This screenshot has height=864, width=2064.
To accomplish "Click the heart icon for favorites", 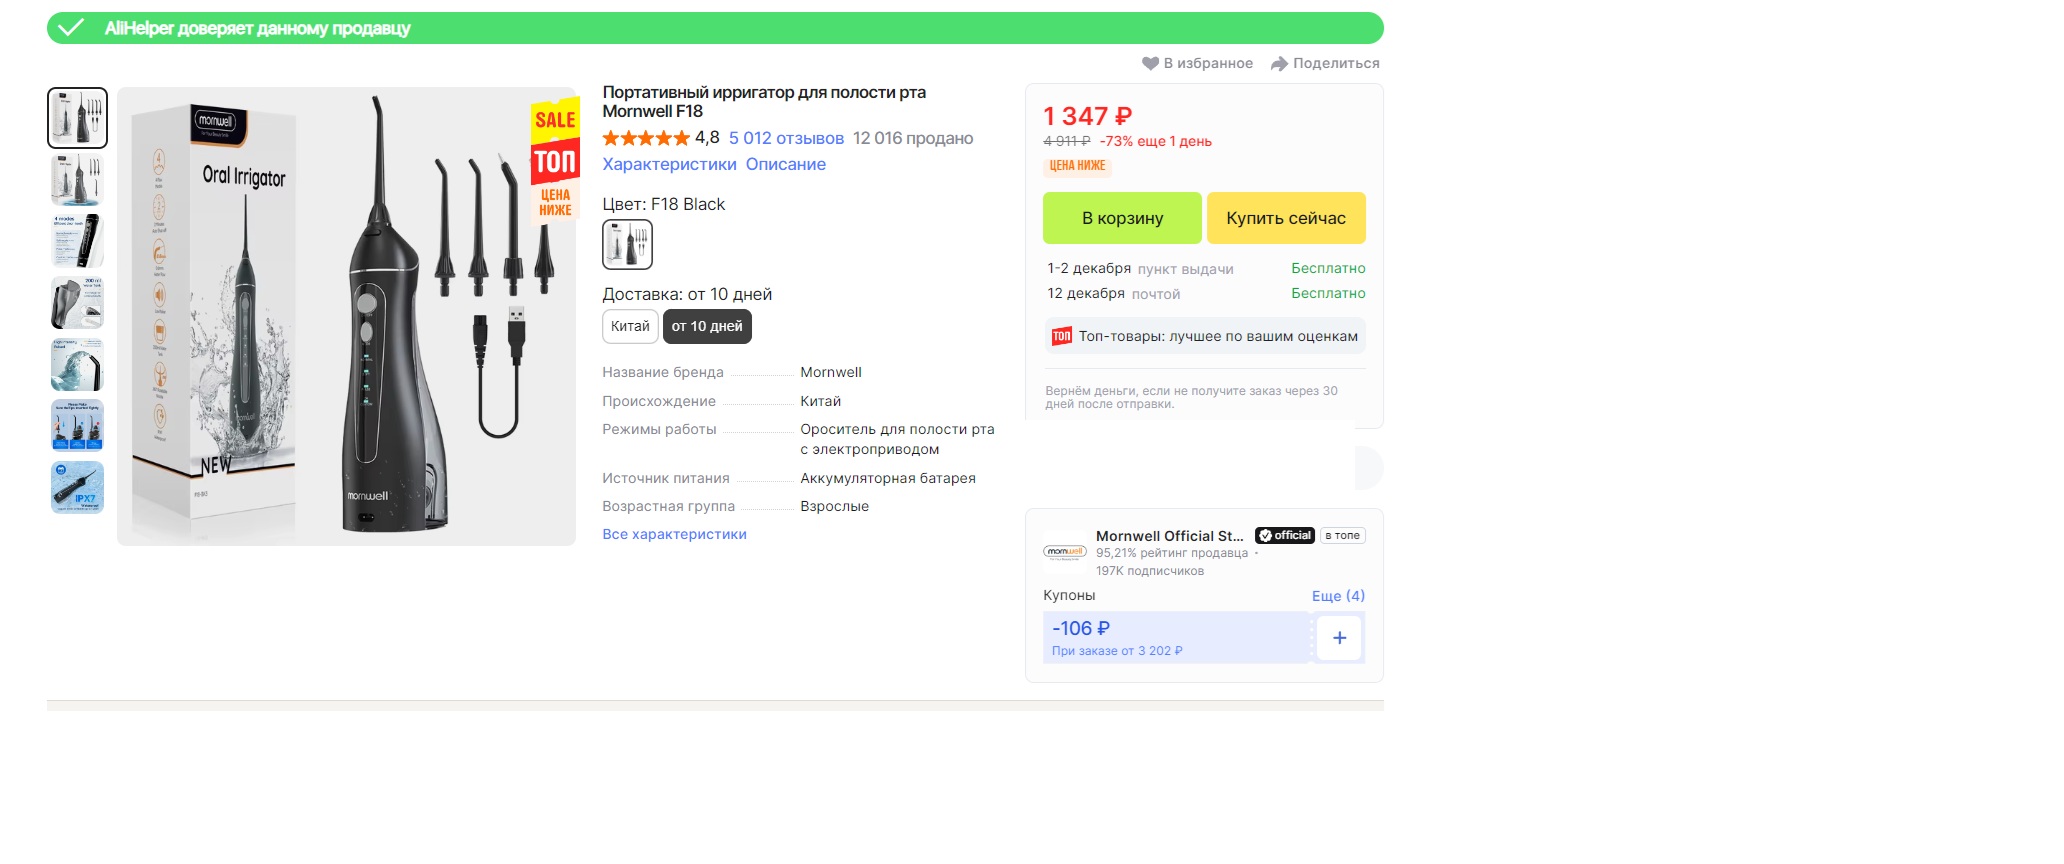I will tap(1150, 63).
